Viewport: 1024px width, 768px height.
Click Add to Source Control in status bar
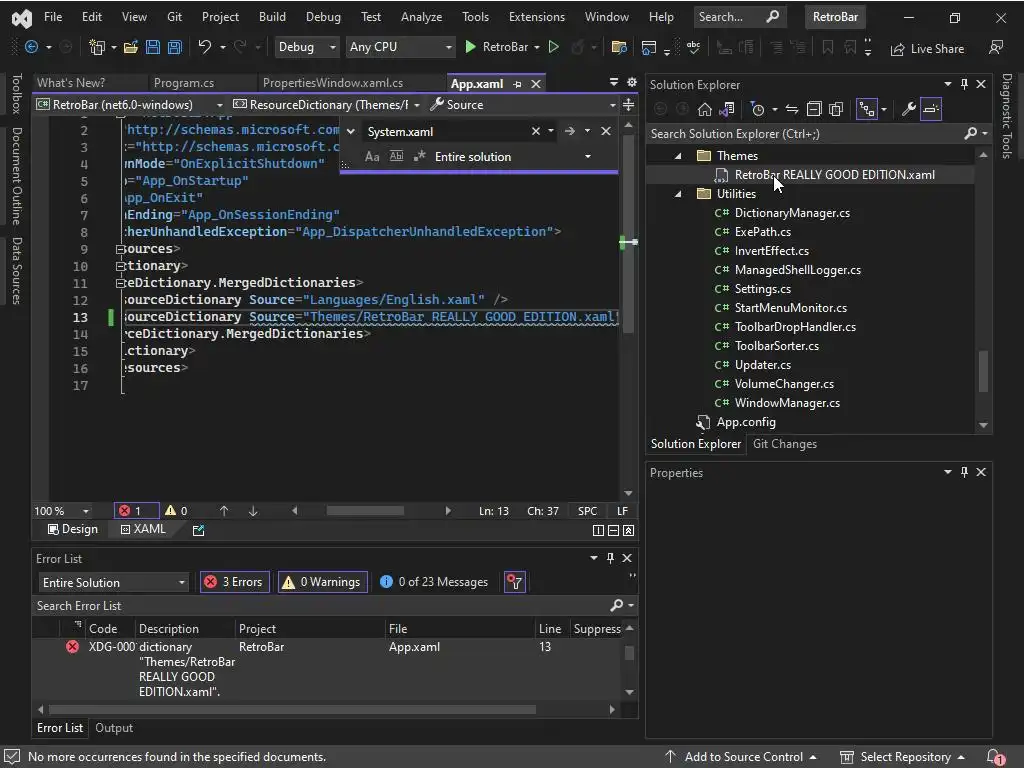coord(743,757)
